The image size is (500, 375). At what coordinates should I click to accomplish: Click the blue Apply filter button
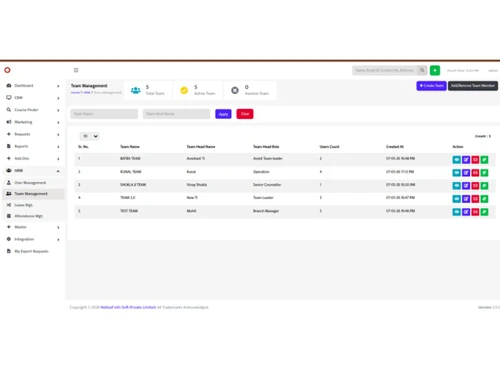223,114
